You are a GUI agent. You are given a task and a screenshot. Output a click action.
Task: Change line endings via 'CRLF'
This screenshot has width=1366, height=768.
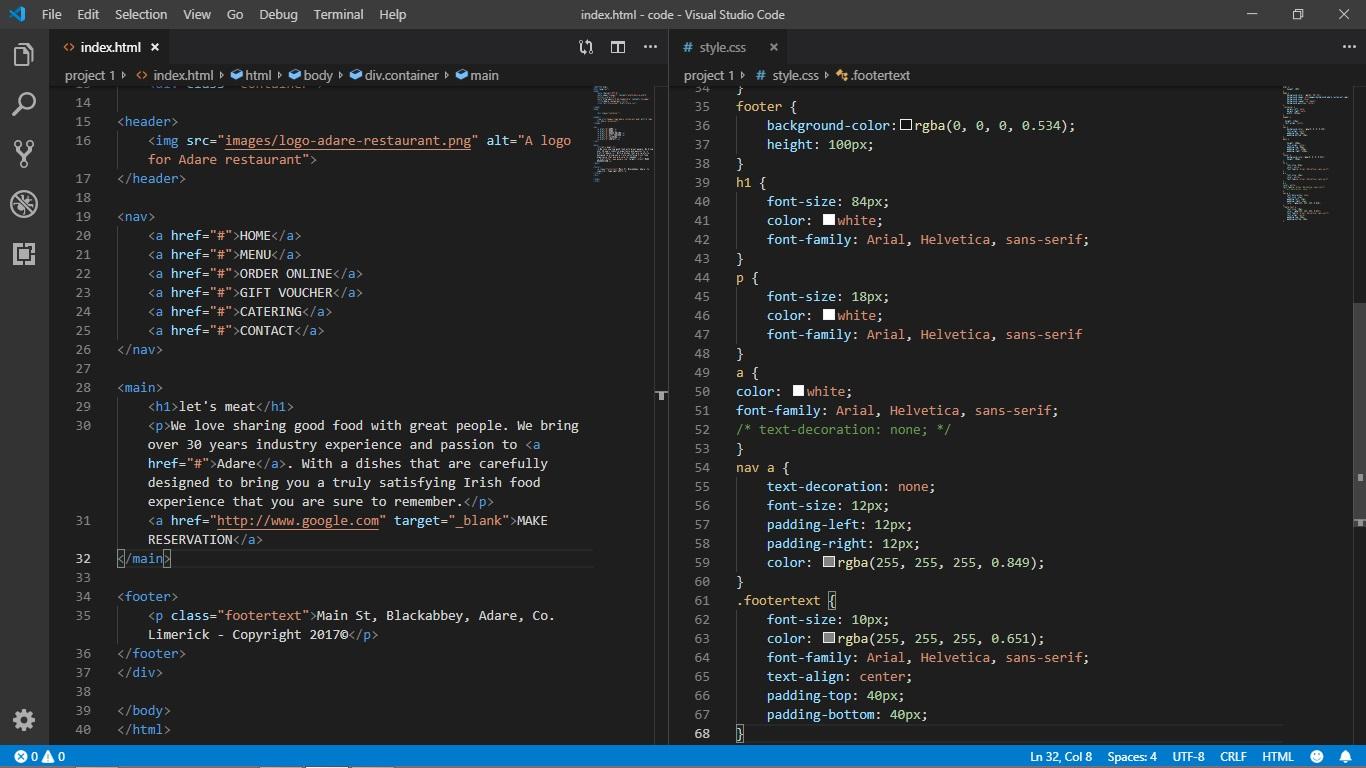click(1233, 757)
